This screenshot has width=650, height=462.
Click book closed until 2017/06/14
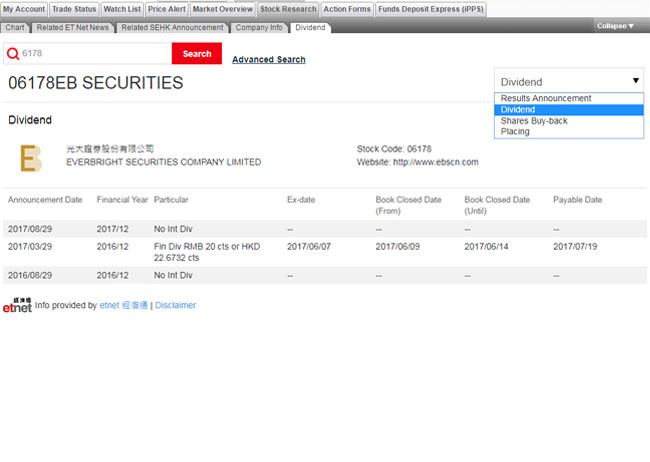coord(486,246)
